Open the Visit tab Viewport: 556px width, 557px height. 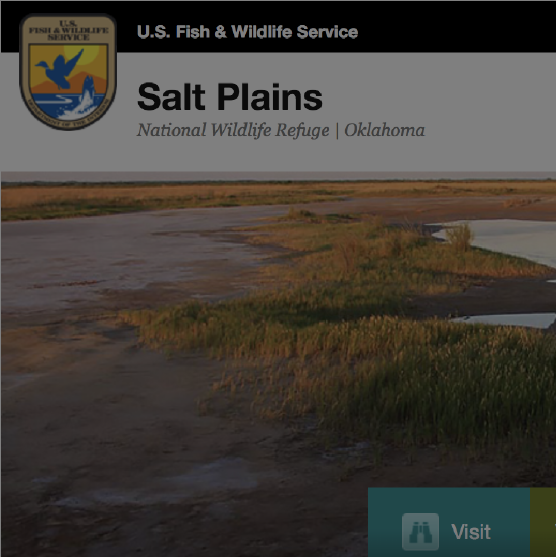pos(449,522)
